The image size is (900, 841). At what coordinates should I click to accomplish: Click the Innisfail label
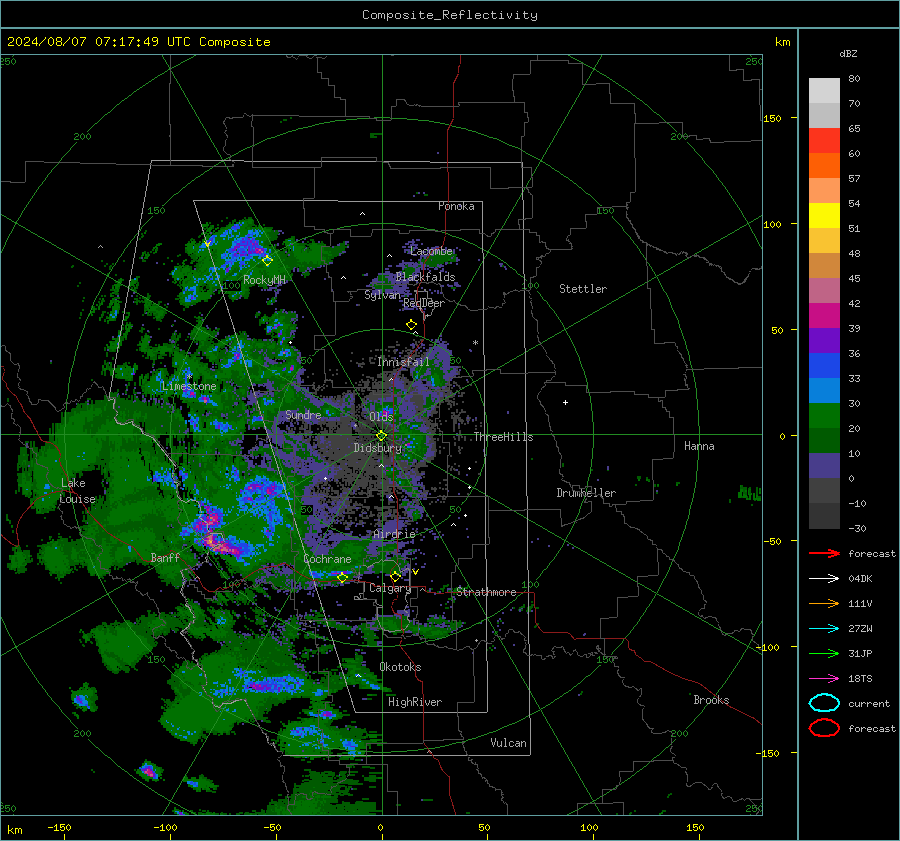click(403, 362)
